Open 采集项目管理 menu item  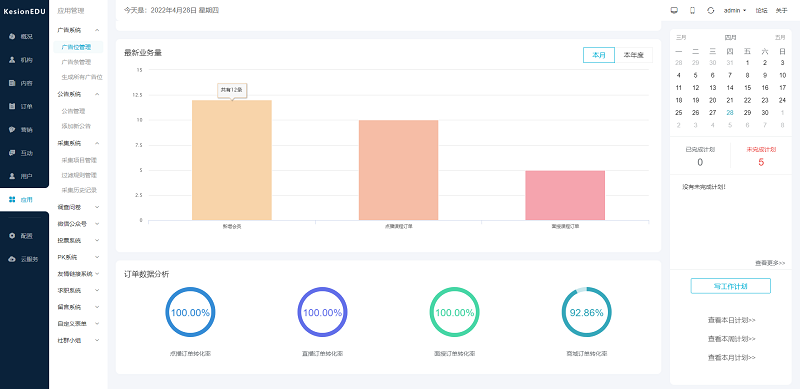click(79, 160)
